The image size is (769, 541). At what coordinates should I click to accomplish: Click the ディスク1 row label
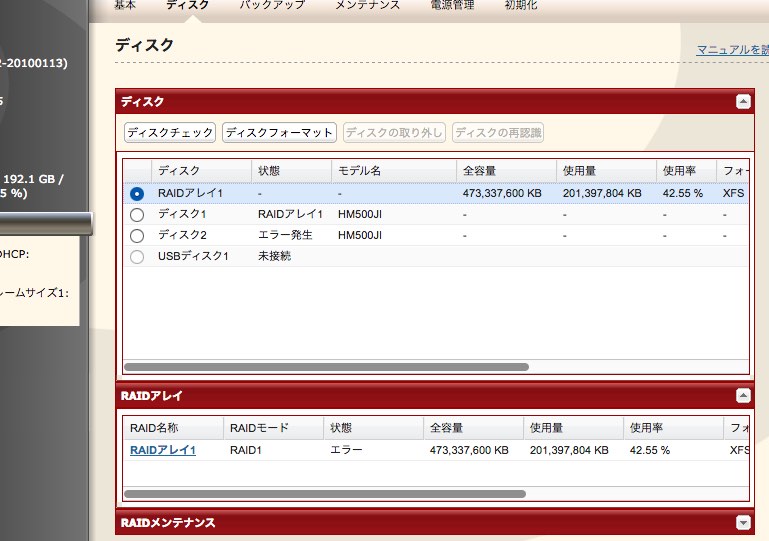(182, 214)
